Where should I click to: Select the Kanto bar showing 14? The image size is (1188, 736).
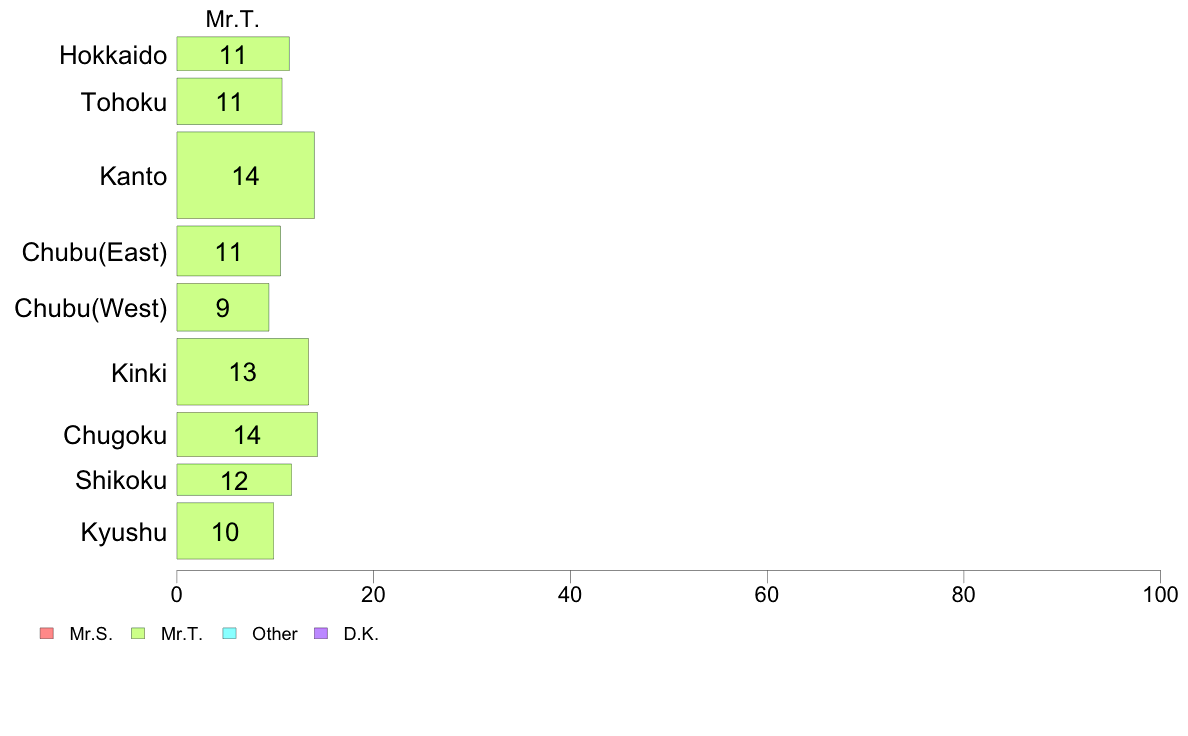click(245, 175)
